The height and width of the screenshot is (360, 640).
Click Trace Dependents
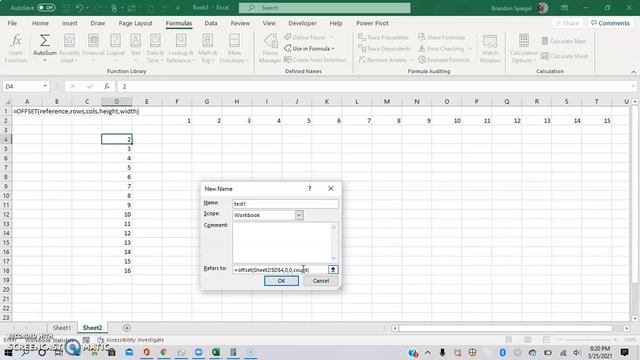pos(384,49)
